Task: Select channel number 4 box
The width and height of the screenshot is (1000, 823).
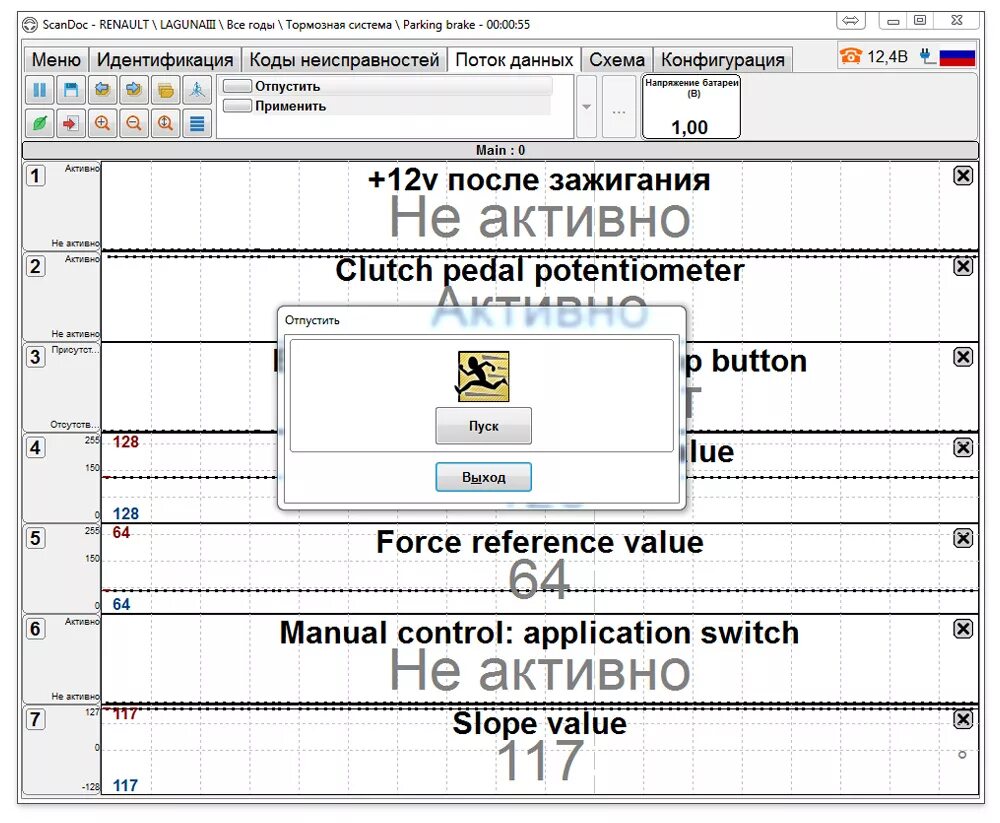Action: click(x=36, y=447)
